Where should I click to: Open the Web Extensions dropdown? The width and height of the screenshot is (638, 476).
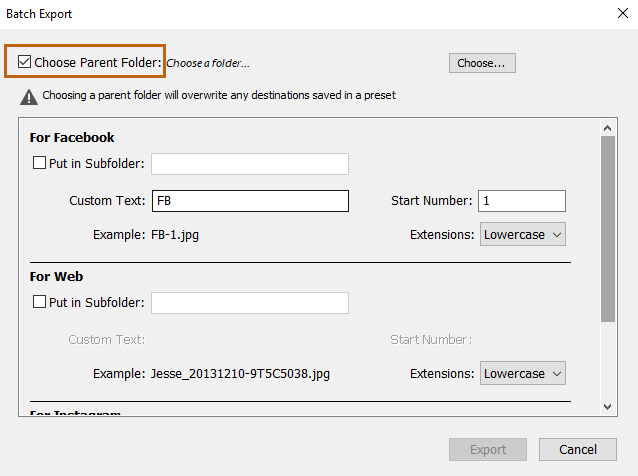pyautogui.click(x=523, y=373)
